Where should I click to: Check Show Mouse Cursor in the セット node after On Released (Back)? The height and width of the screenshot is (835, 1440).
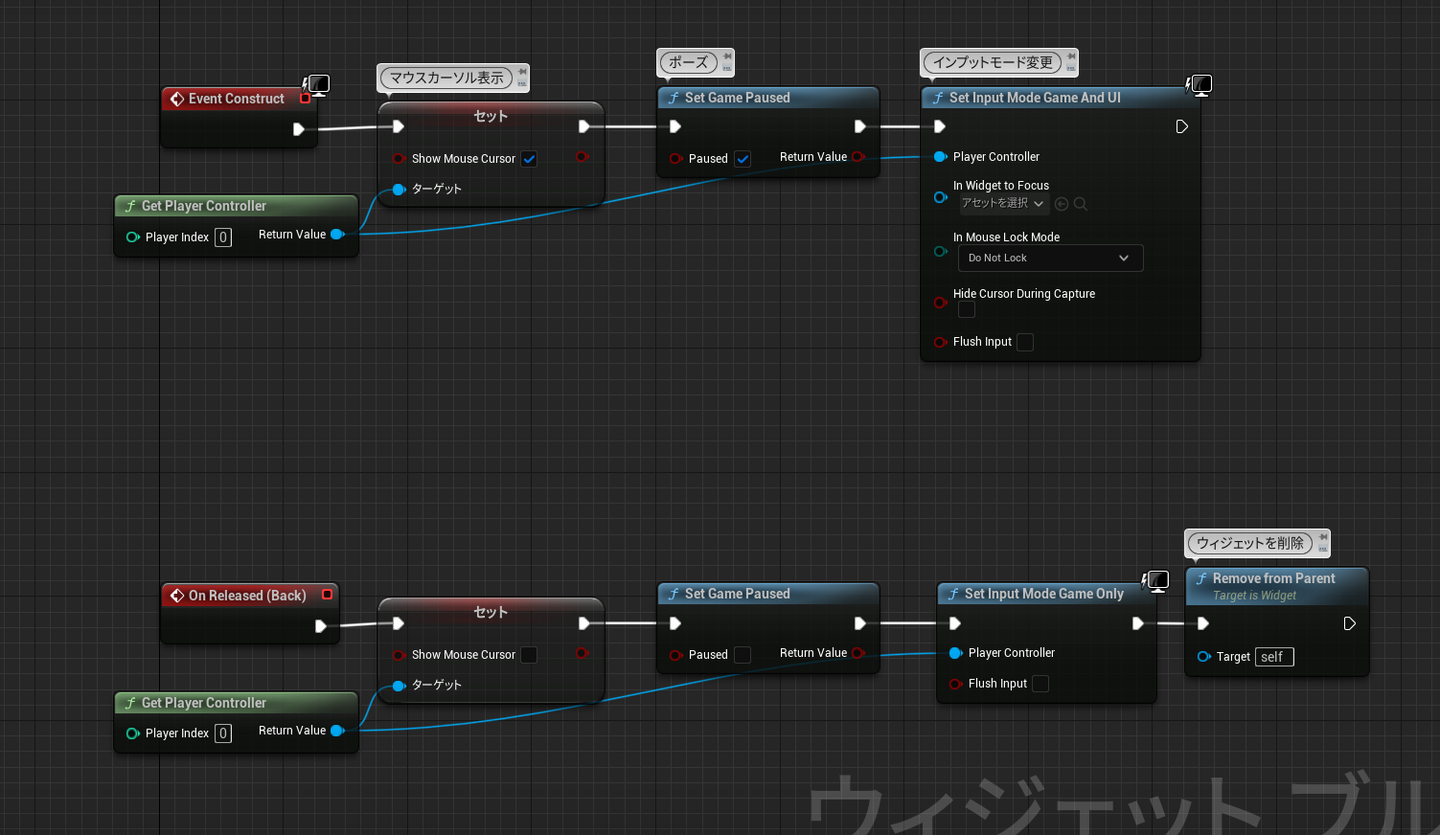point(529,655)
